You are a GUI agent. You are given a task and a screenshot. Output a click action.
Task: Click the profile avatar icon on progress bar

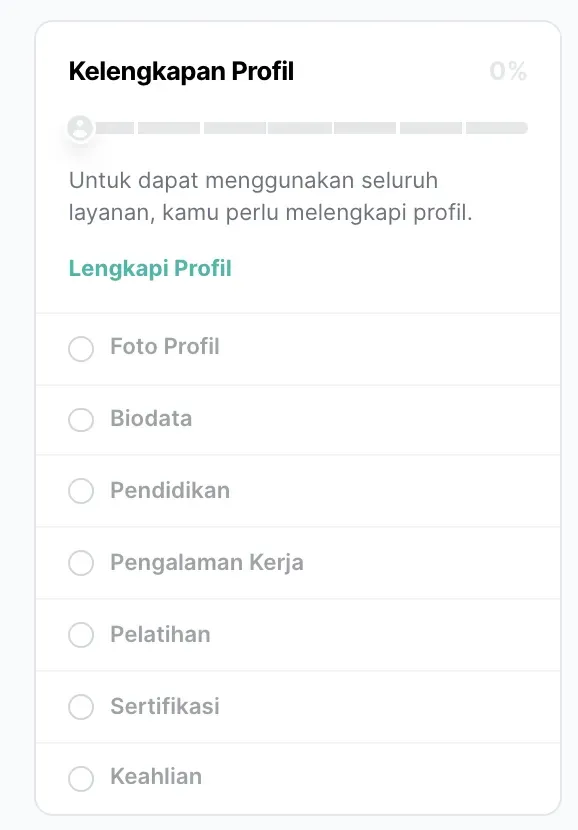(80, 128)
